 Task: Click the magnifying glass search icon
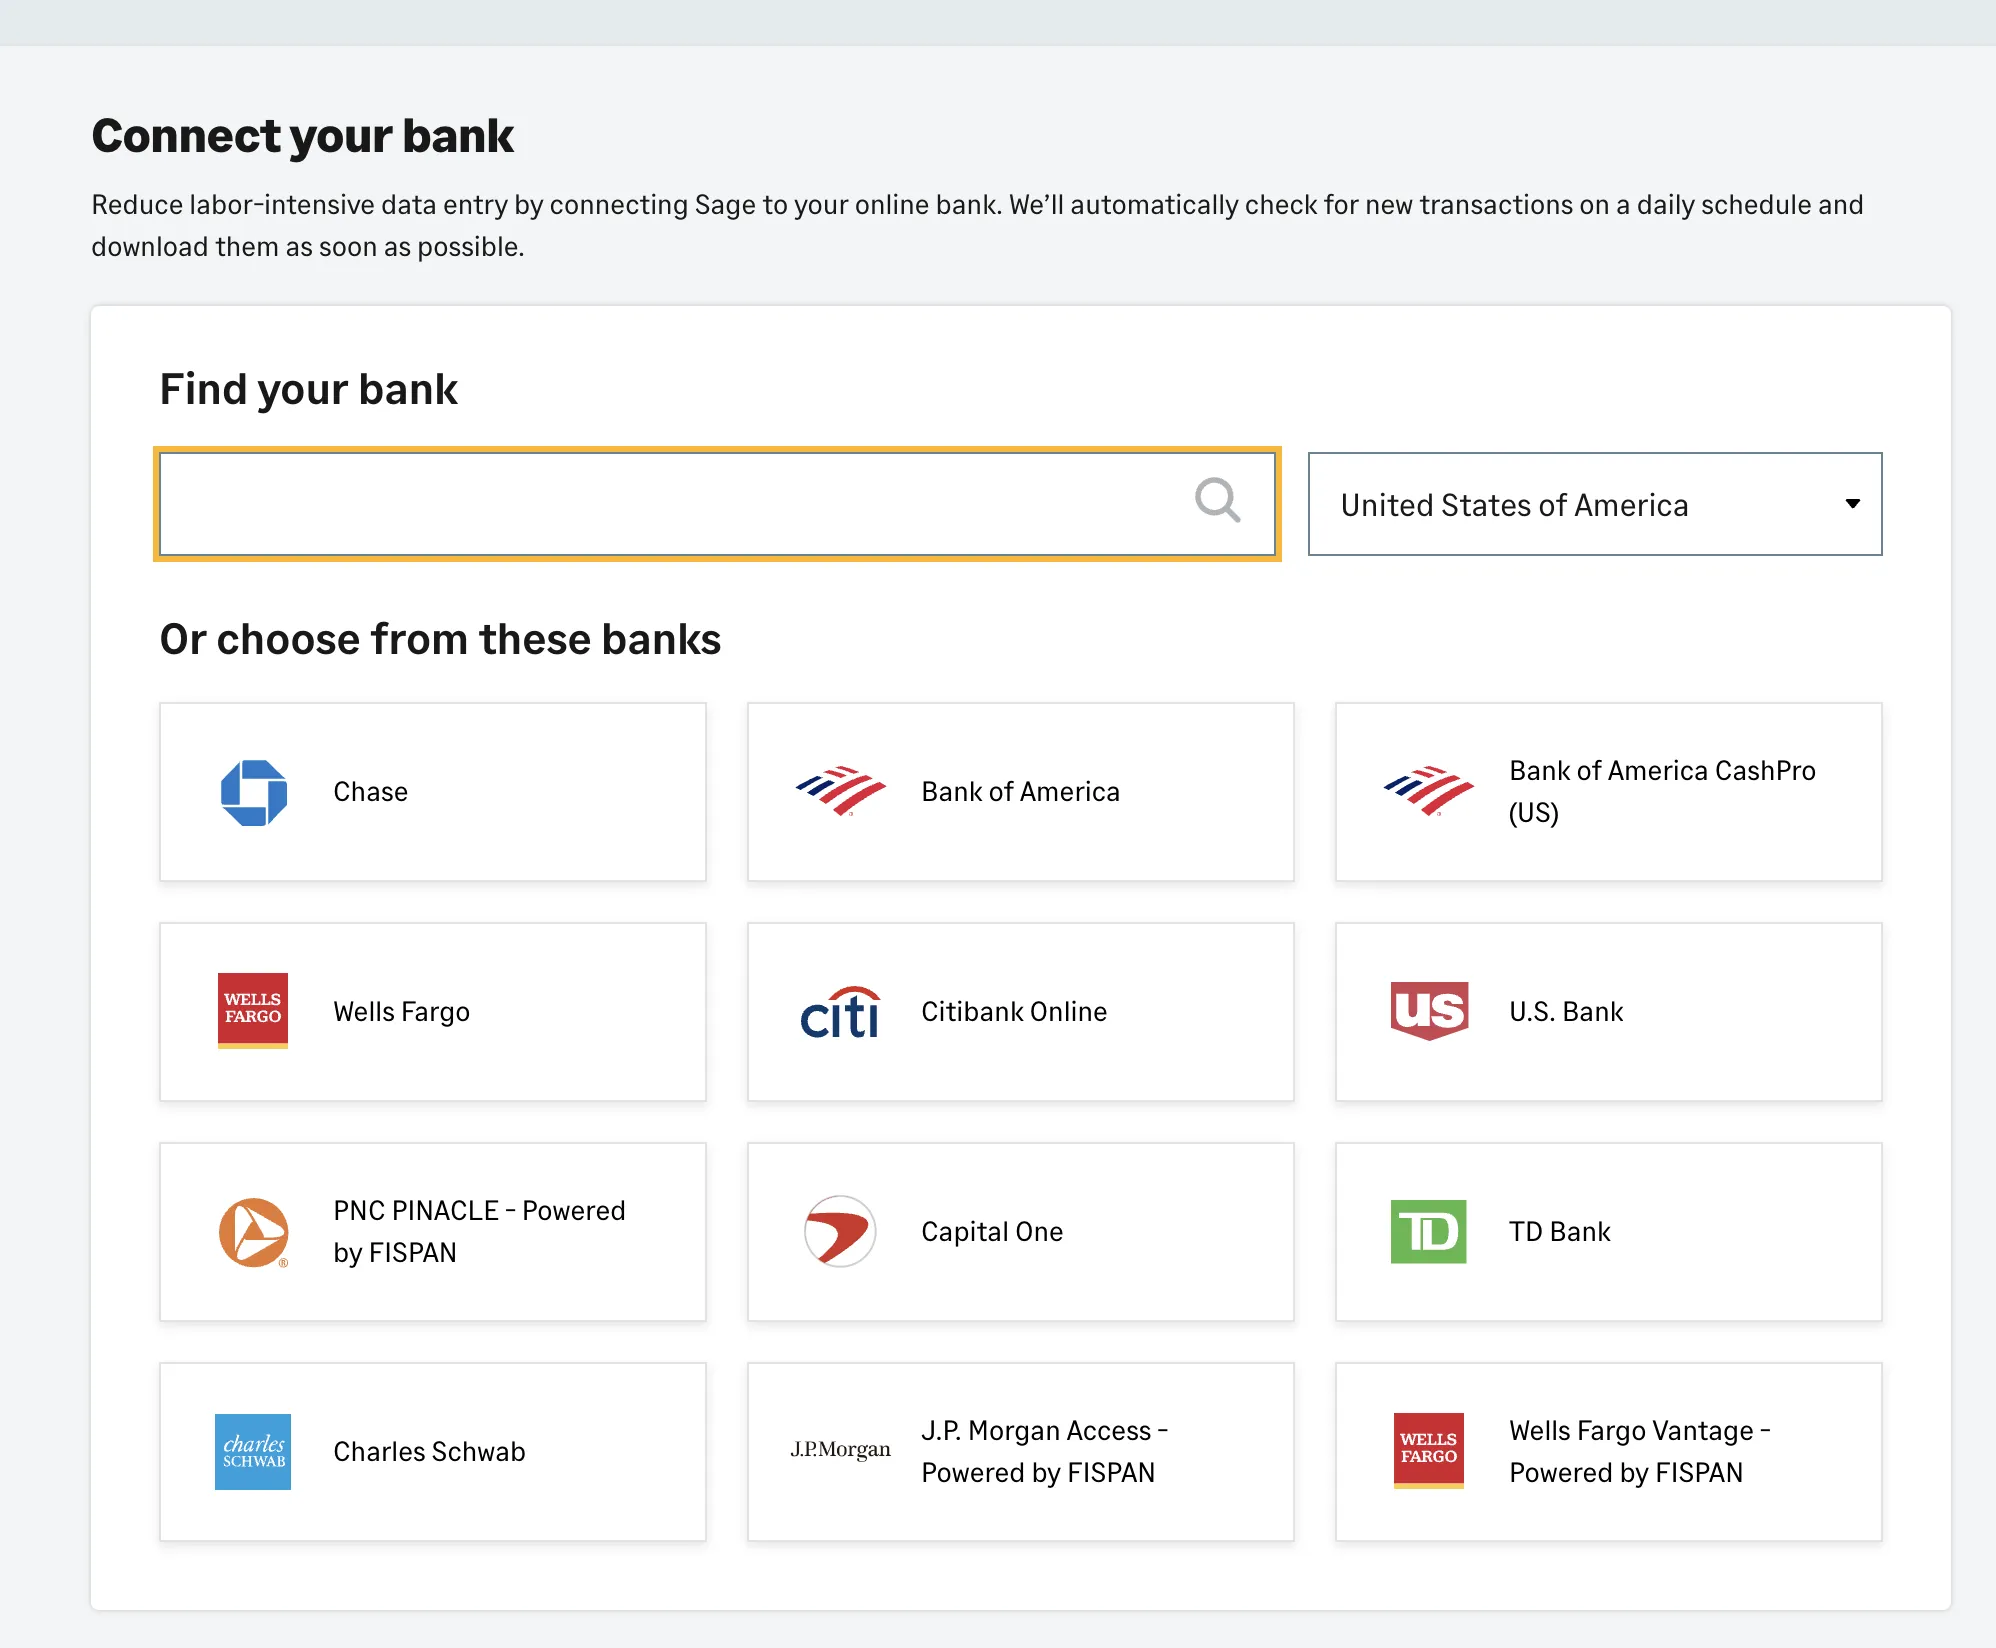1217,500
